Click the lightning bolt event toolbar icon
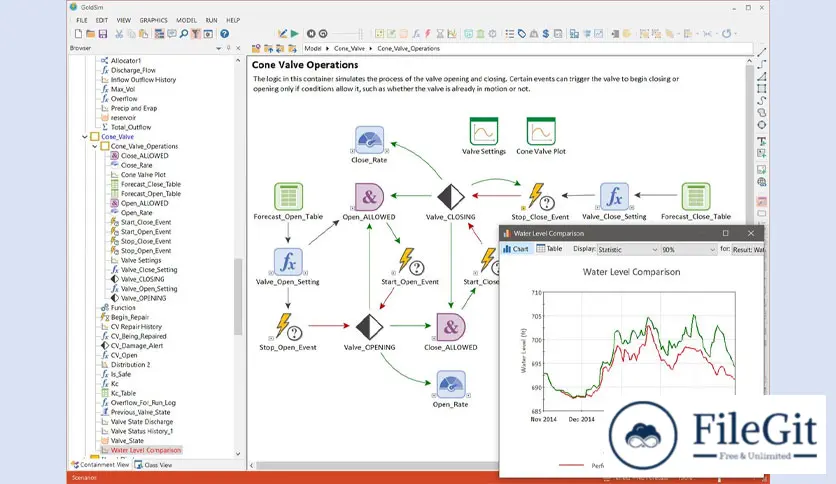The image size is (836, 484). 428,34
